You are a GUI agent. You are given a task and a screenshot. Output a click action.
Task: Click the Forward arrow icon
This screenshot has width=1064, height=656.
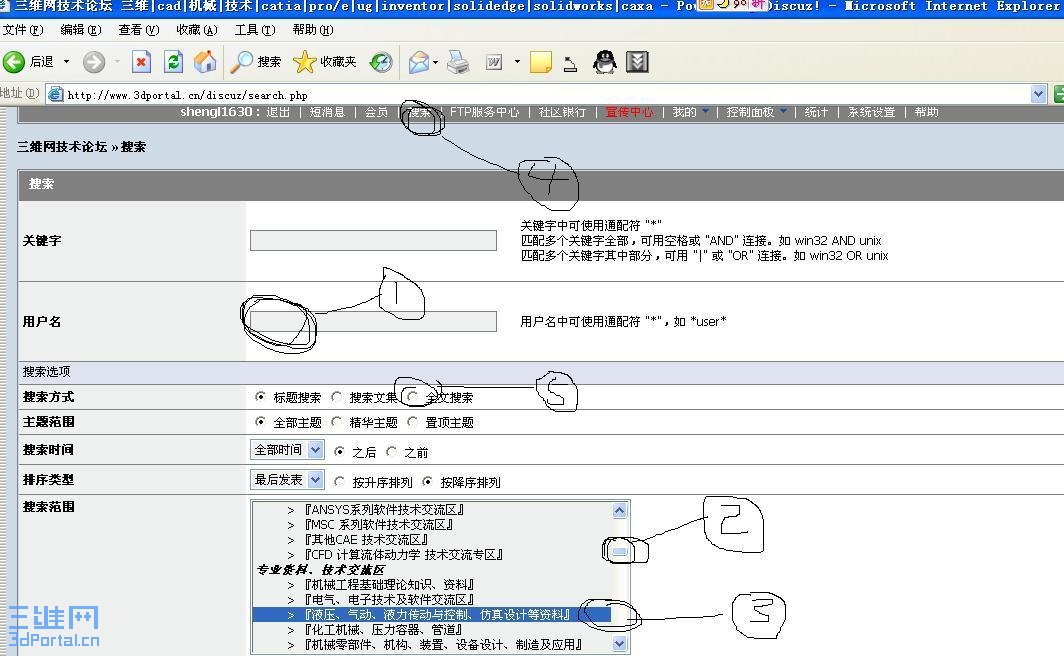click(x=94, y=62)
